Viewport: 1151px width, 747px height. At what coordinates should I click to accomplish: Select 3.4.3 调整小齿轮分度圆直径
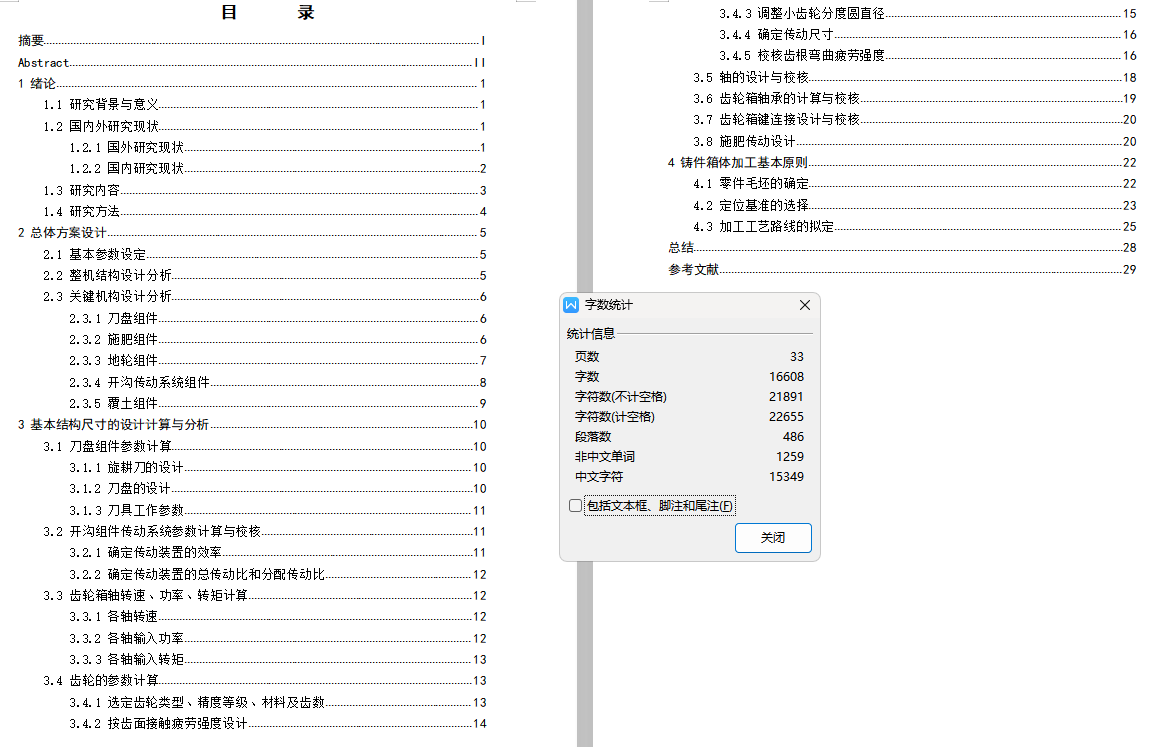click(x=927, y=13)
